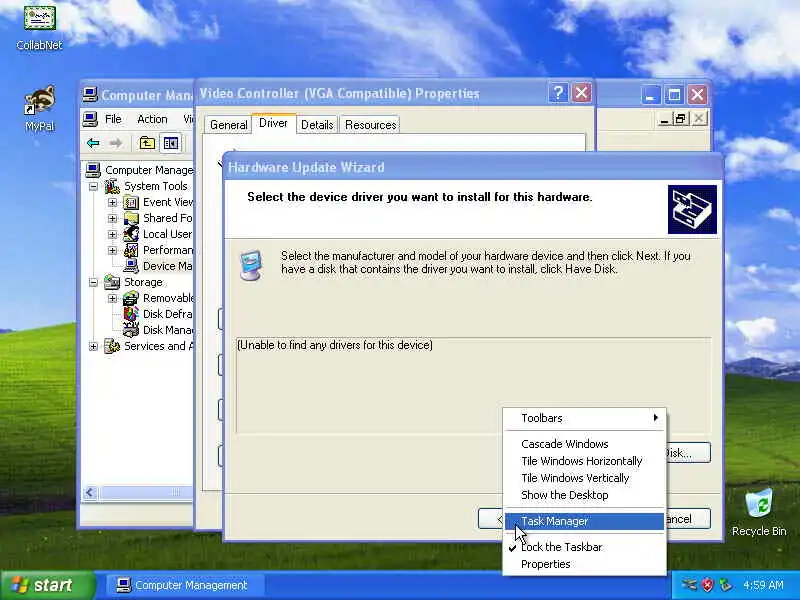Click the network connection tray icon
Image resolution: width=800 pixels, height=600 pixels.
point(689,585)
